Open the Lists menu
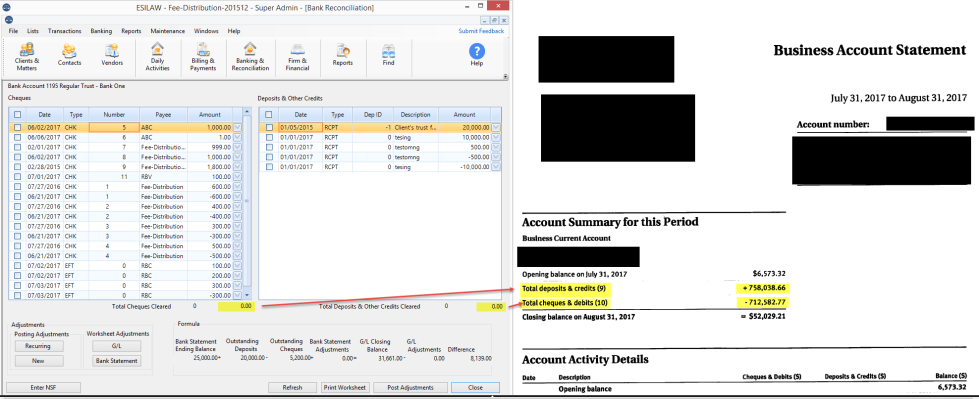Screen dimensions: 979x399 click(x=33, y=31)
